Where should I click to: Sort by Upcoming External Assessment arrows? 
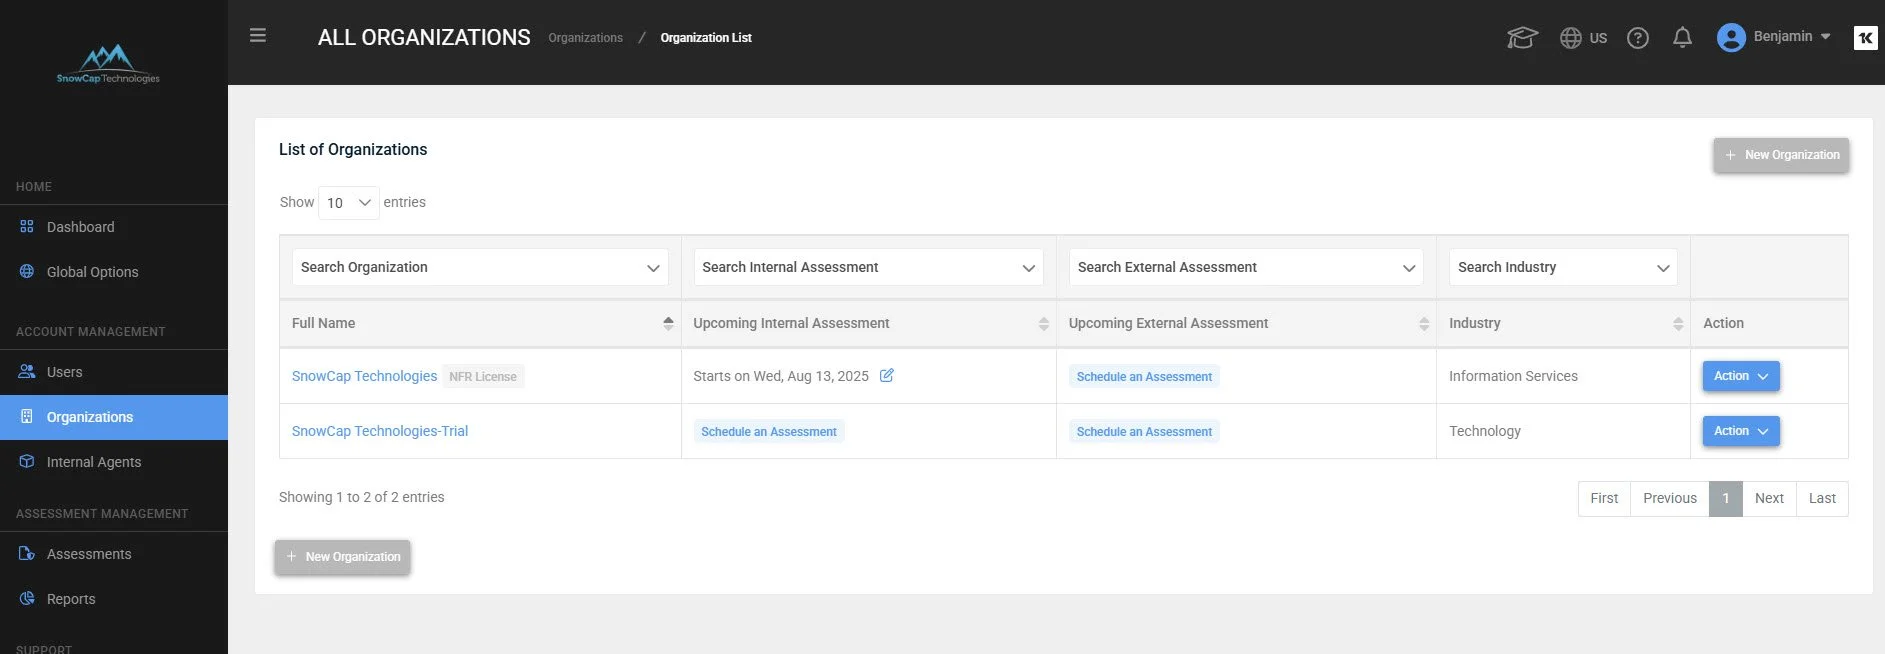click(x=1424, y=323)
